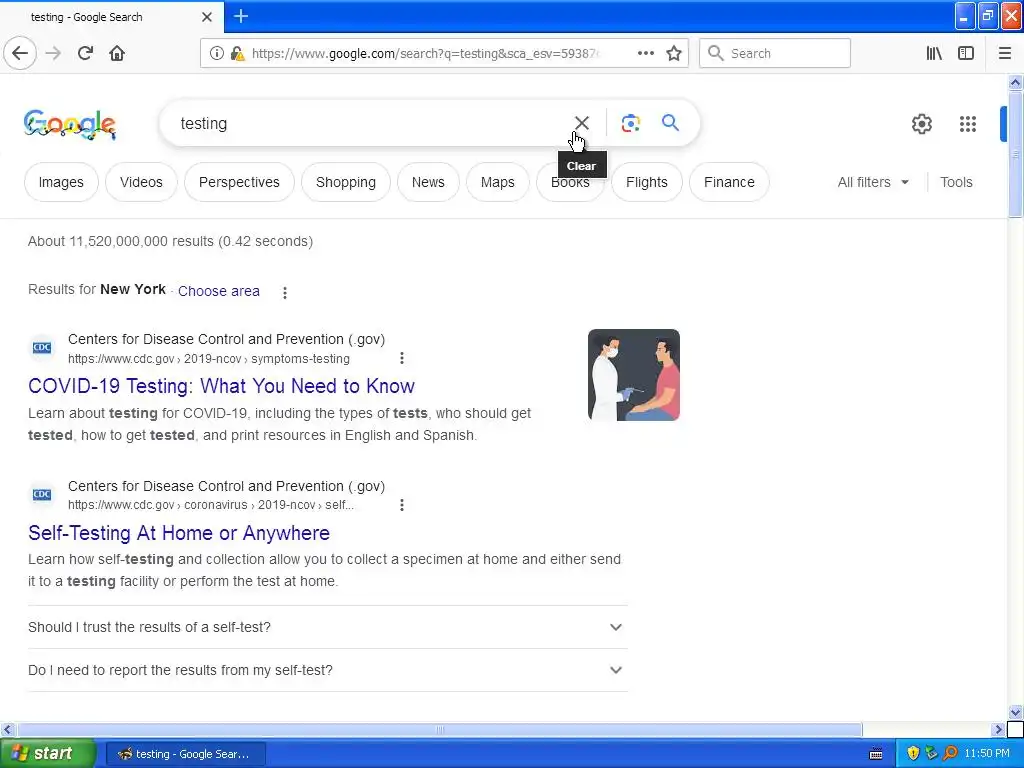Screen dimensions: 1024x768
Task: Show Finance results
Action: [x=729, y=182]
